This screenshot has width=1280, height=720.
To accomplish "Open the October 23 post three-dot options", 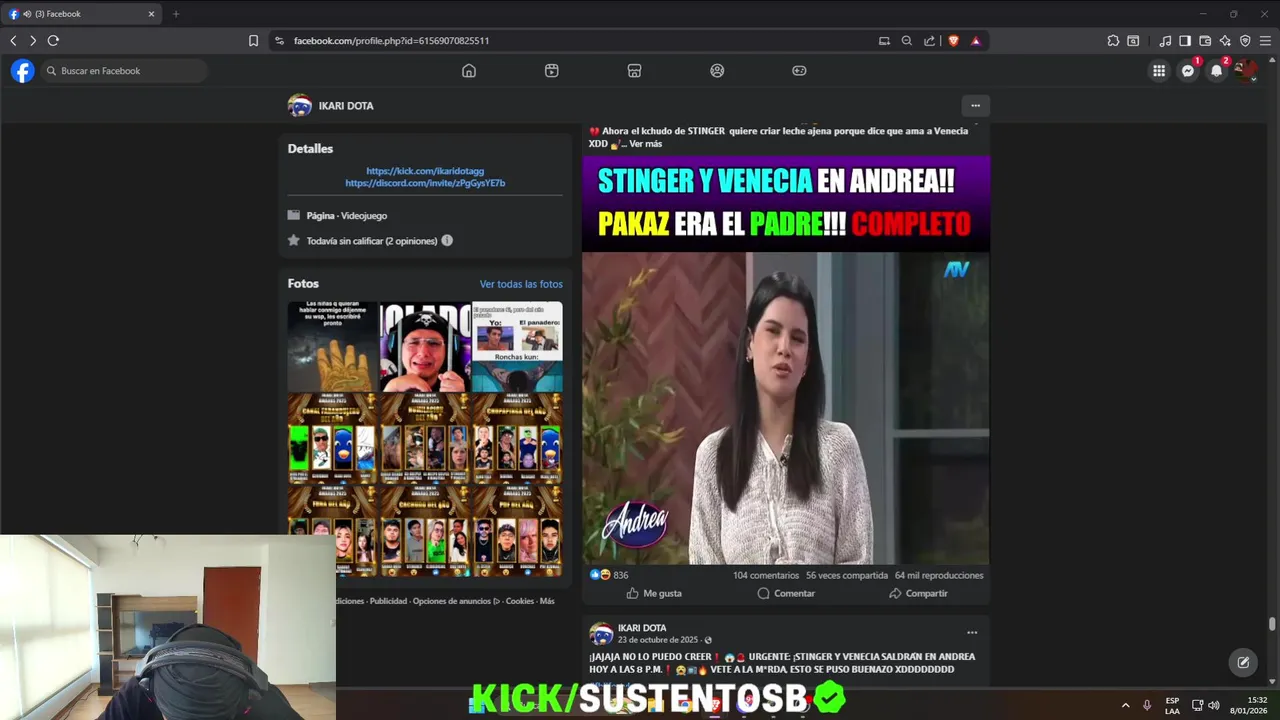I will pos(972,632).
